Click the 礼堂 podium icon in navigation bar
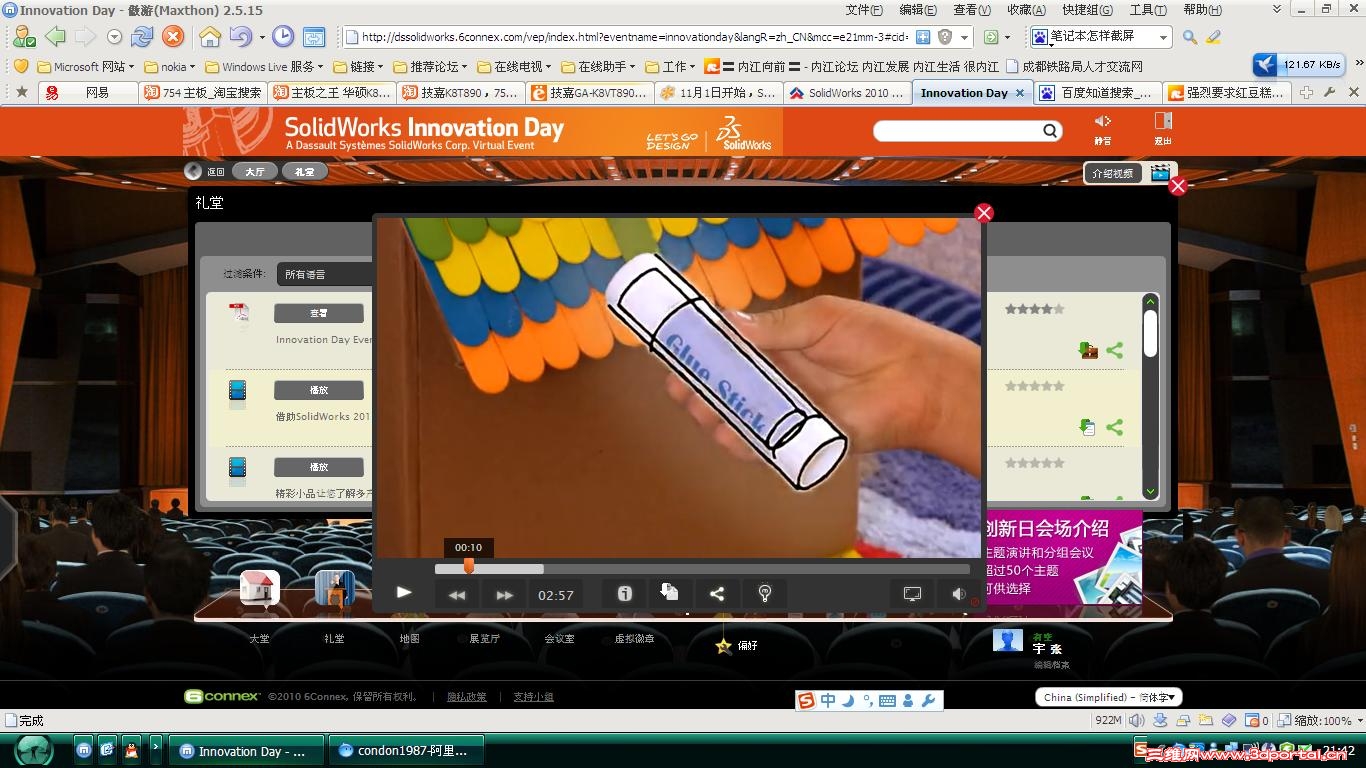The height and width of the screenshot is (768, 1366). (x=334, y=588)
